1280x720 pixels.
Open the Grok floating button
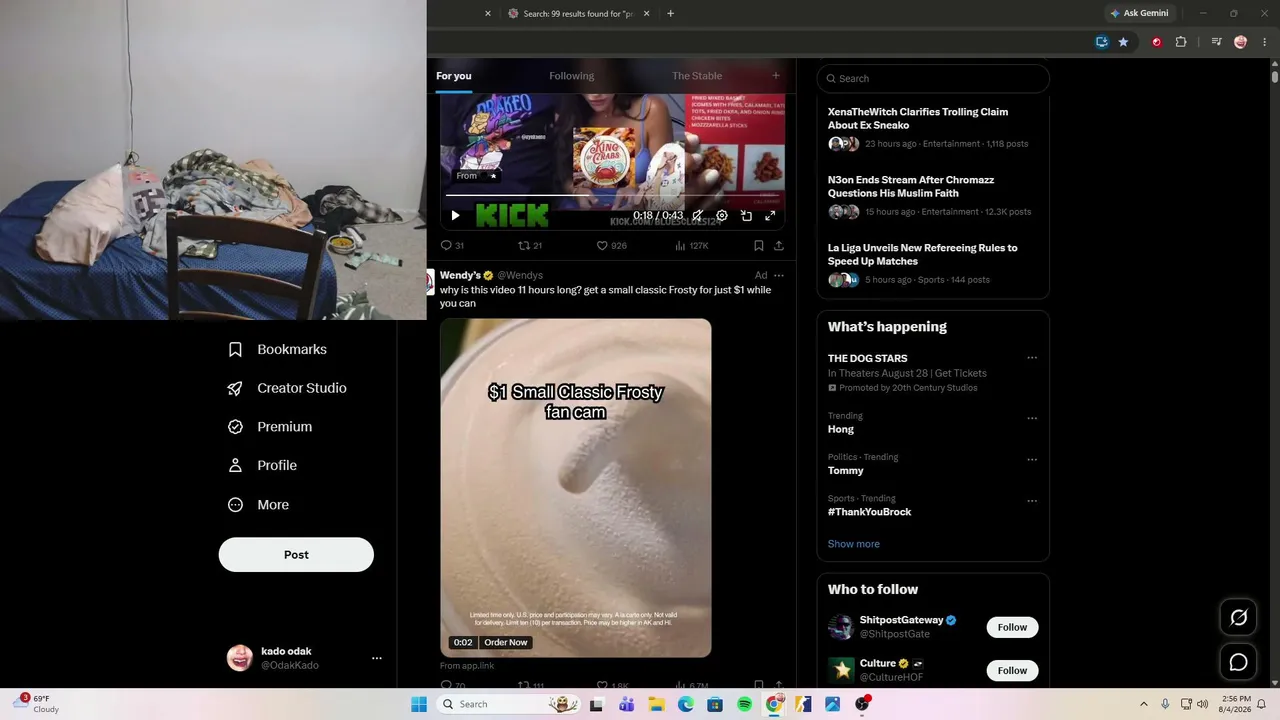pyautogui.click(x=1238, y=618)
